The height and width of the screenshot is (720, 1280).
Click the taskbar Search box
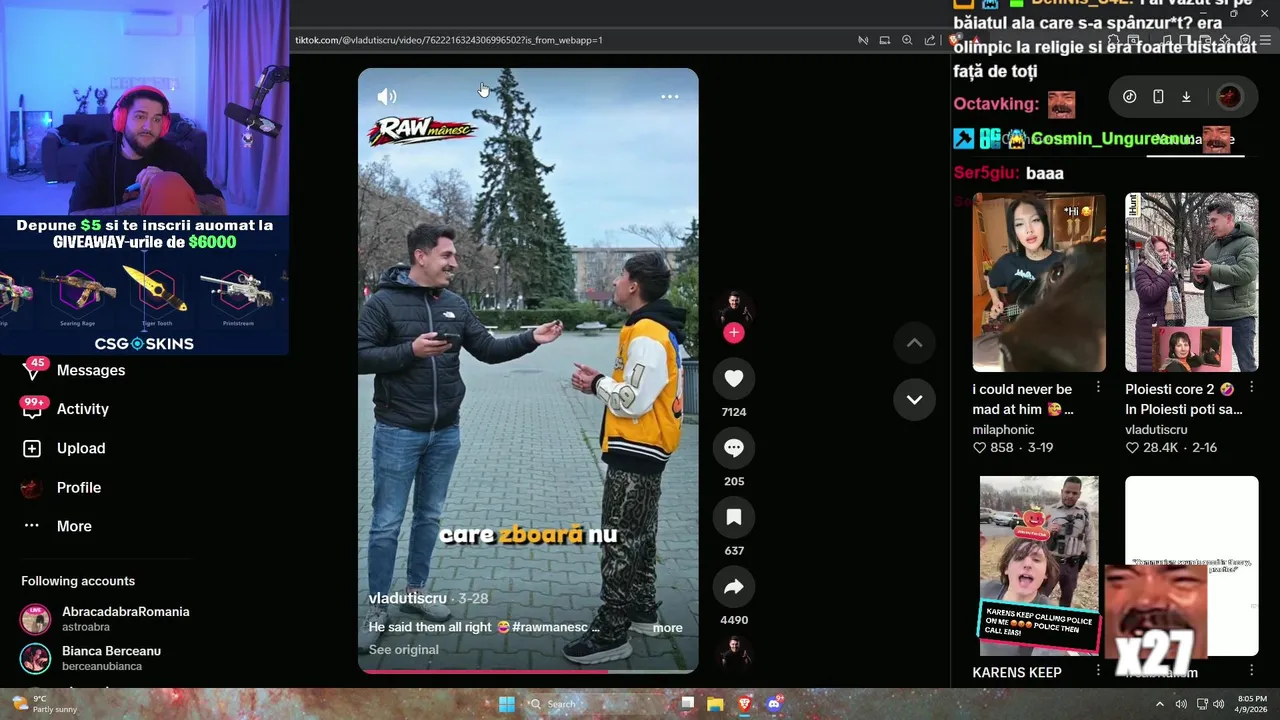[595, 704]
